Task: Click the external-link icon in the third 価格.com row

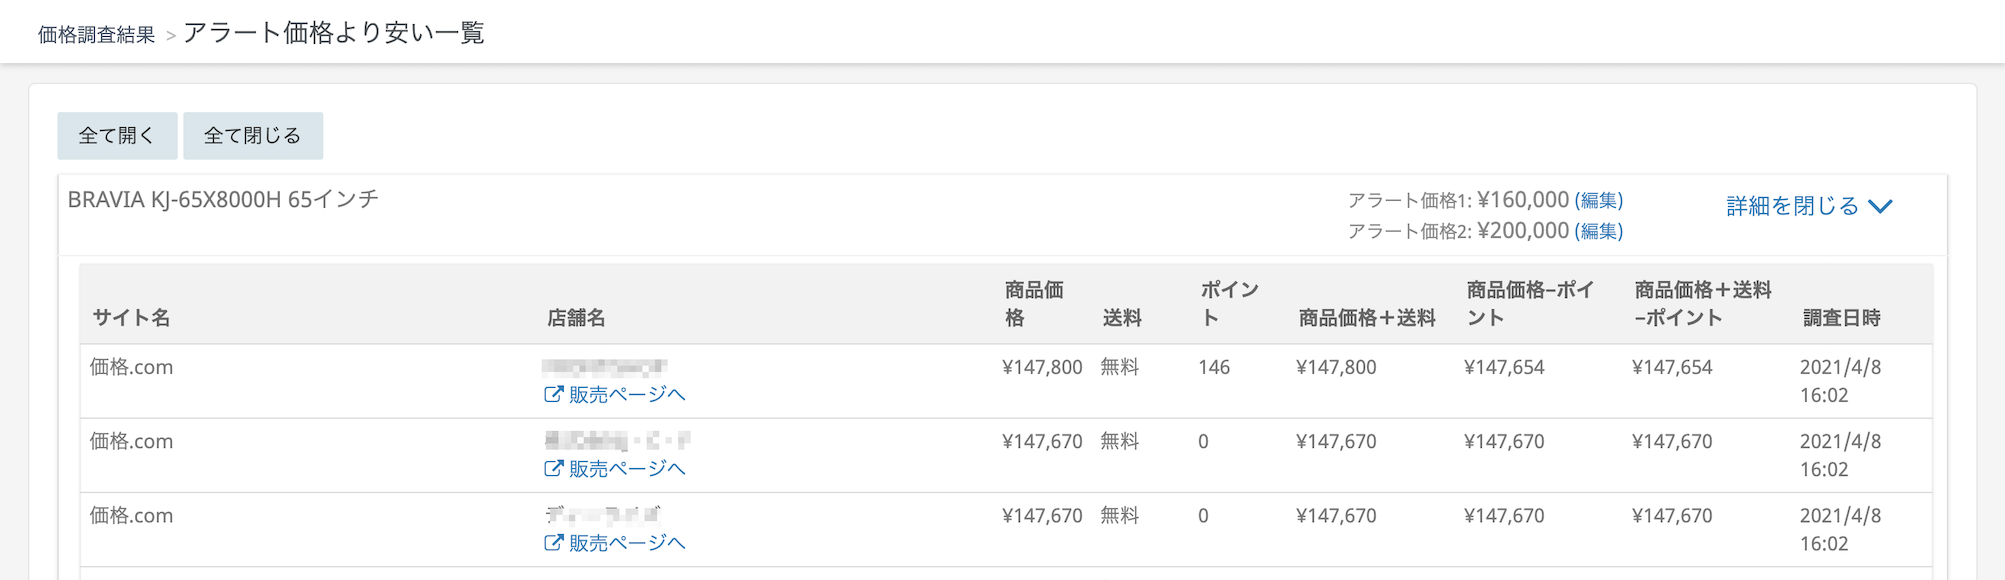Action: pos(553,543)
